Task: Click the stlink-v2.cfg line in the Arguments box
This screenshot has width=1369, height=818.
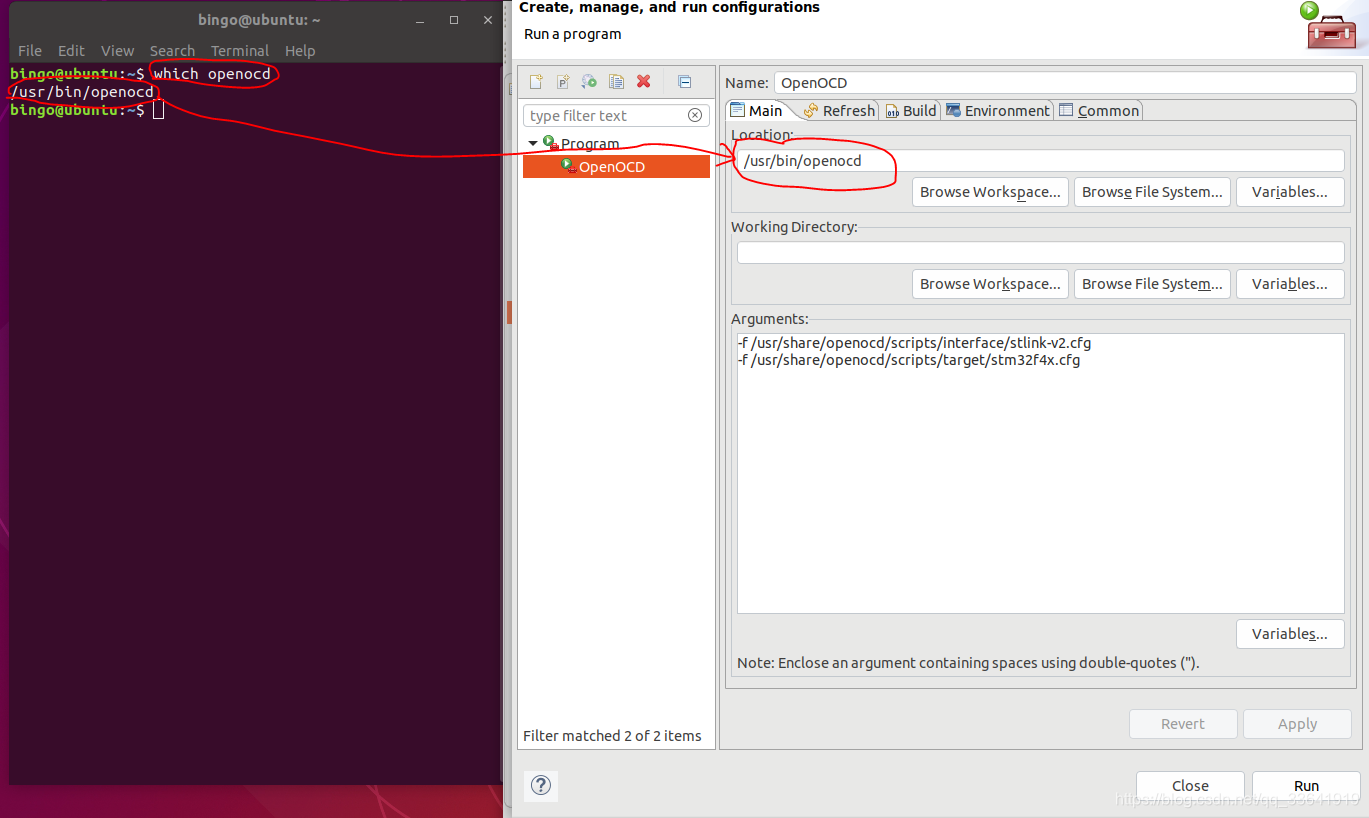Action: tap(914, 343)
